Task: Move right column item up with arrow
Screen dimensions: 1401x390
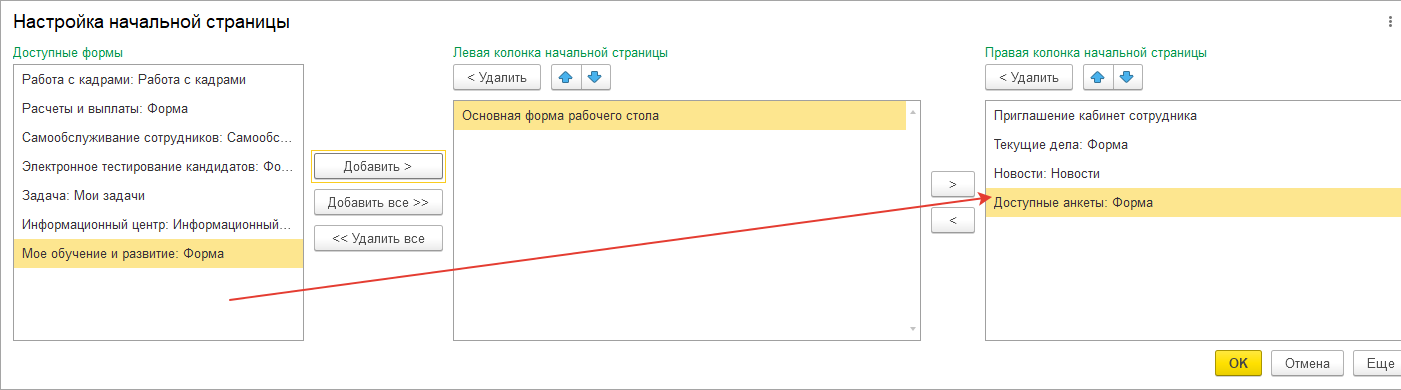Action: pos(1097,77)
